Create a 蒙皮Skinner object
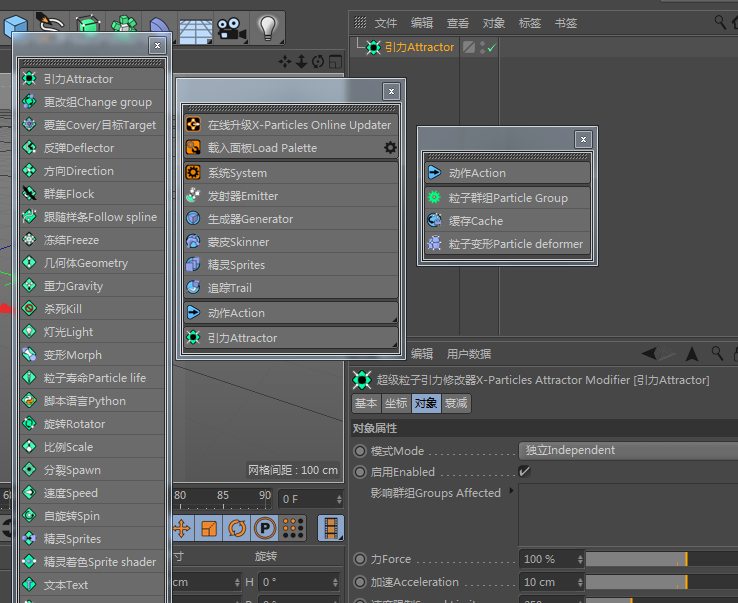This screenshot has width=738, height=603. click(291, 242)
